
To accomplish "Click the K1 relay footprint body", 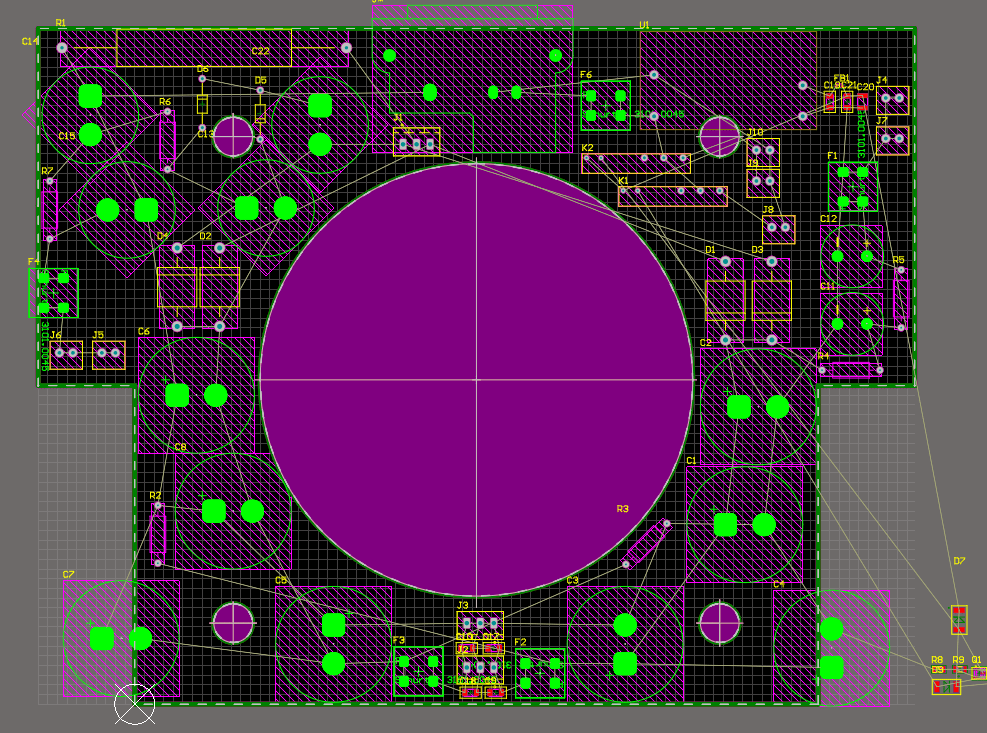I will 672,196.
